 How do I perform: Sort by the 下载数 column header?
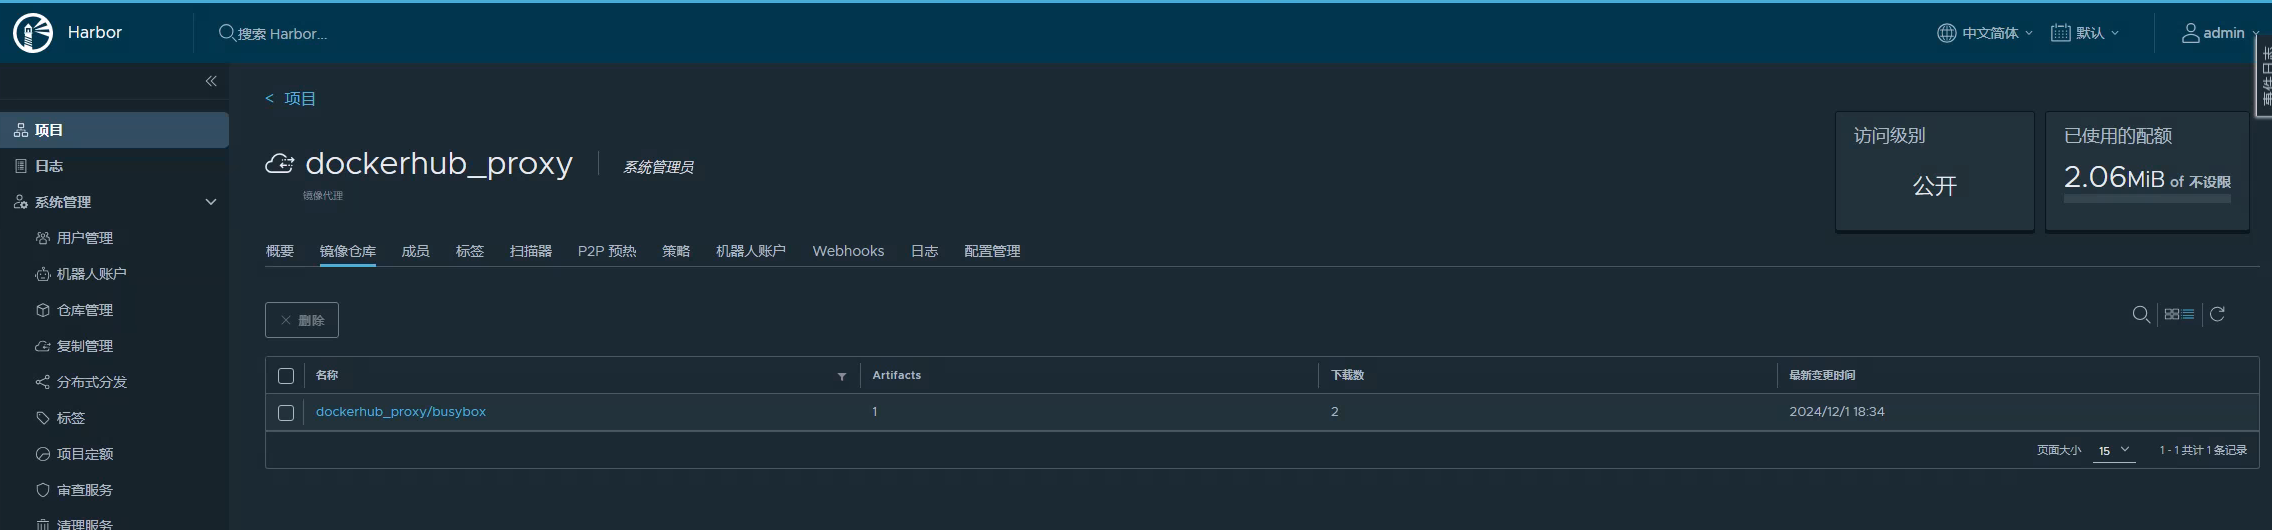point(1347,375)
